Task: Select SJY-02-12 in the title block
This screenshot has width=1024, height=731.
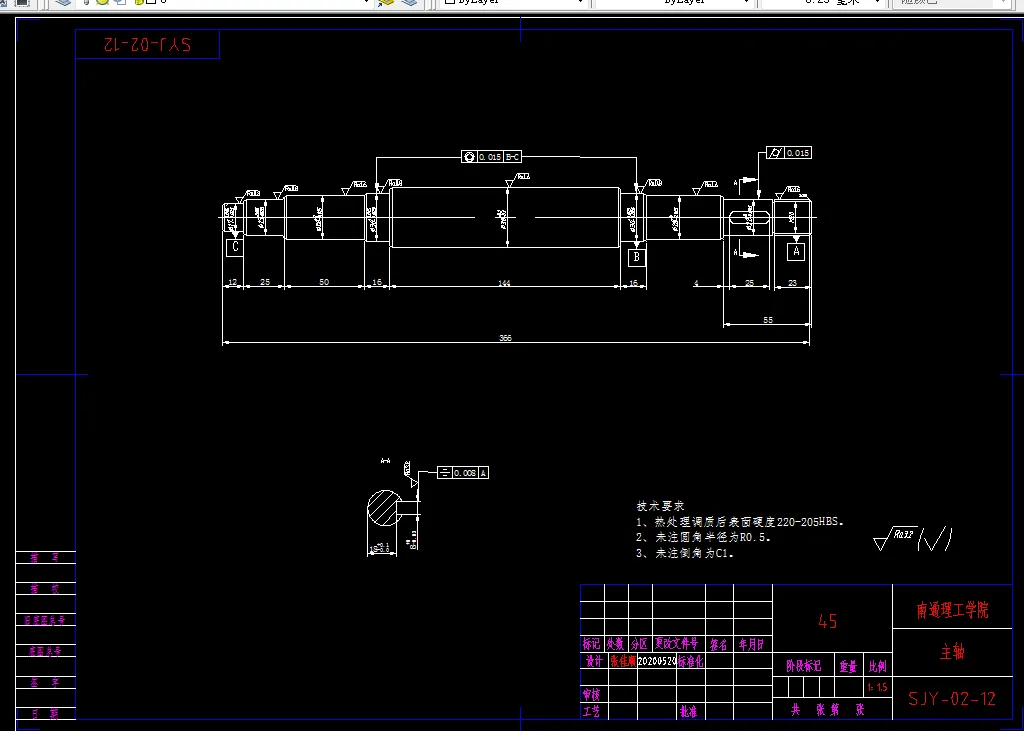Action: pos(952,699)
